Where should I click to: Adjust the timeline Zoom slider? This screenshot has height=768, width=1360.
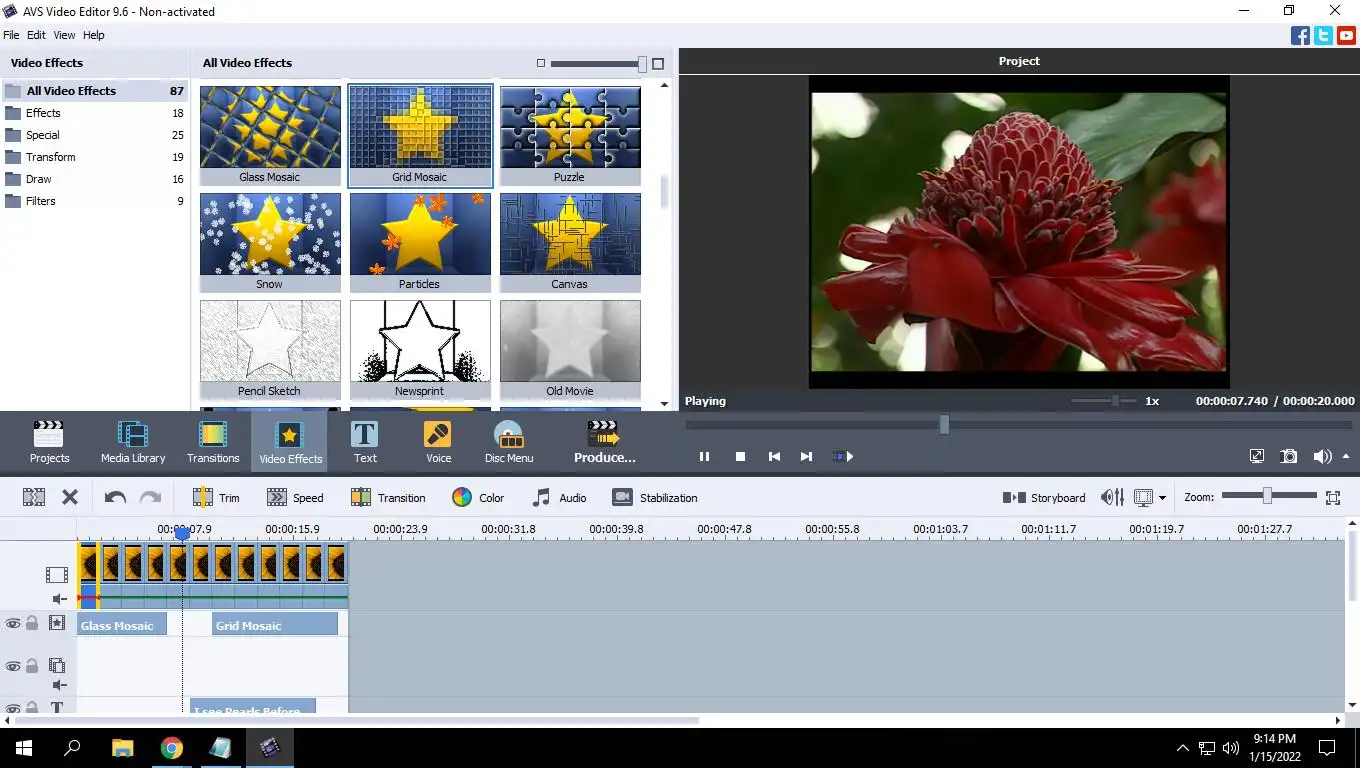coord(1268,496)
